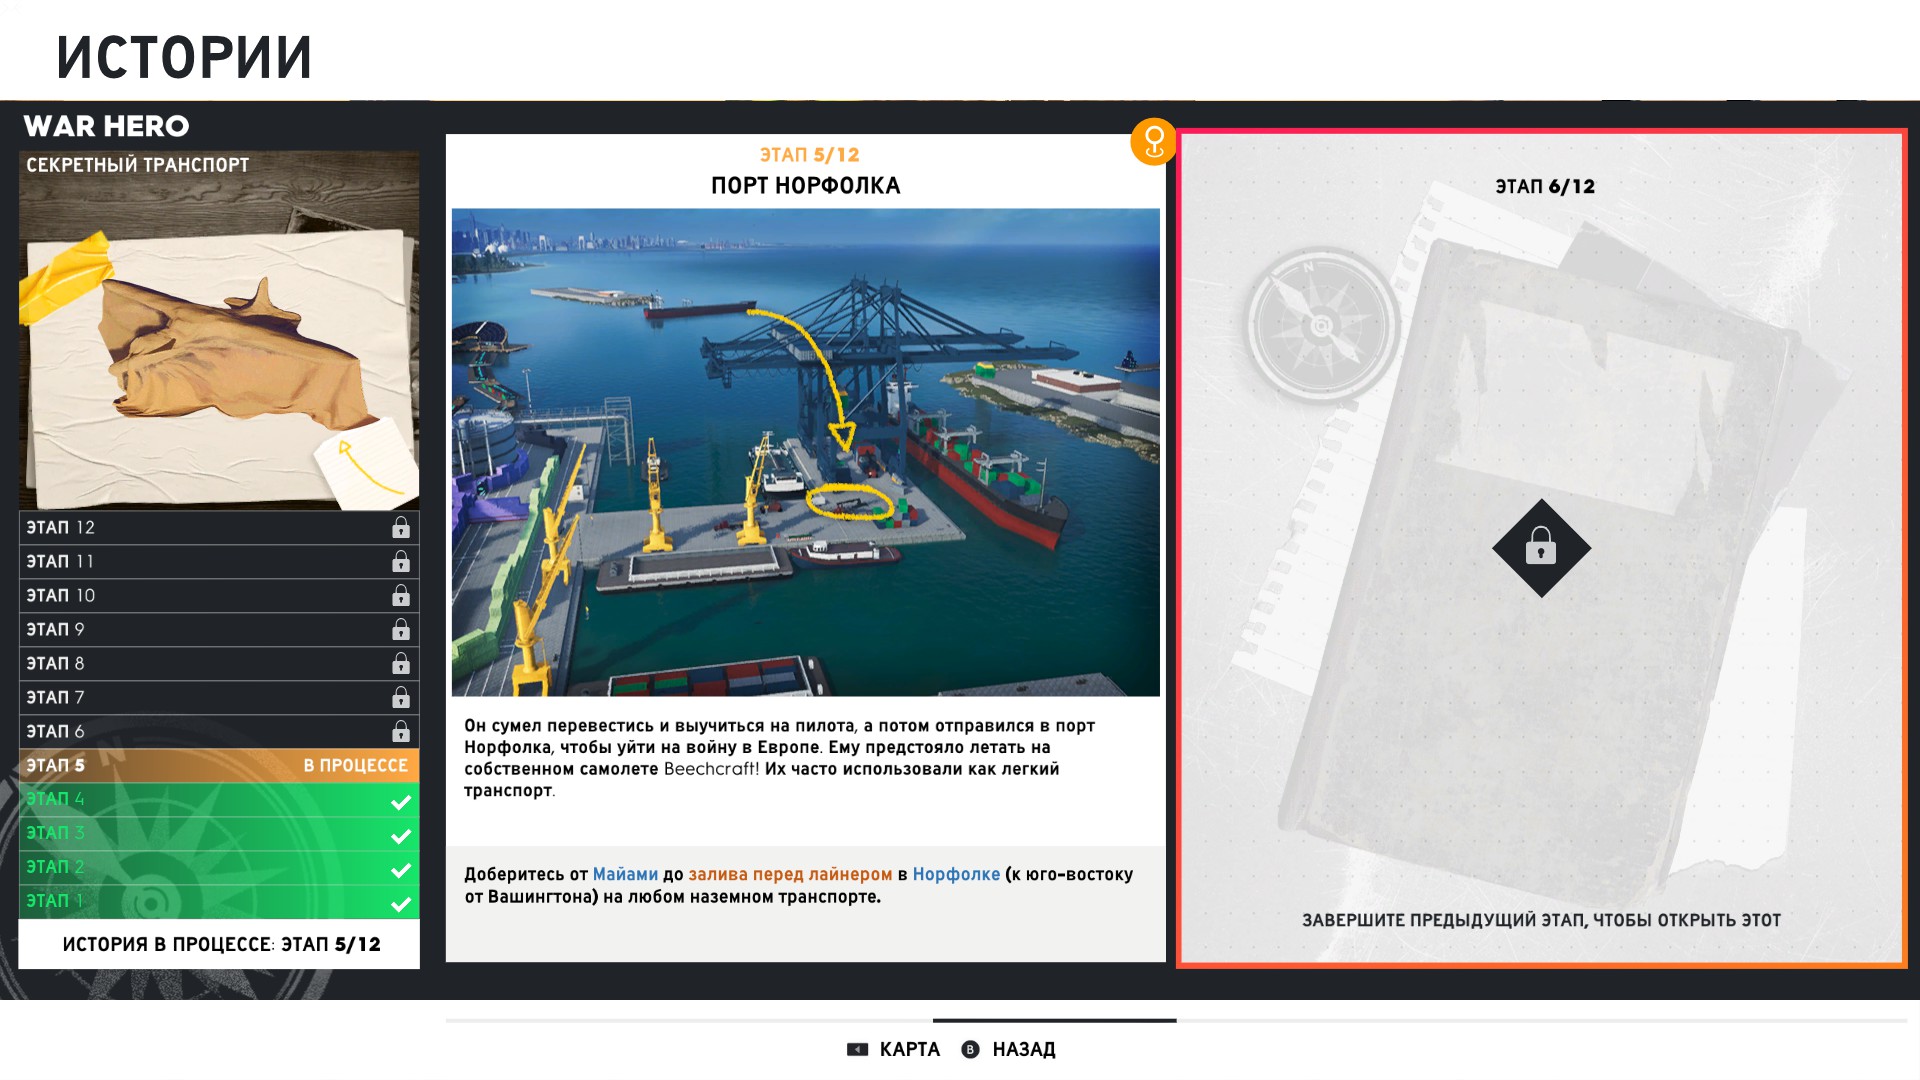Click the Beechcraft word in the story paragraph
Screen dimensions: 1920x1080
711,769
